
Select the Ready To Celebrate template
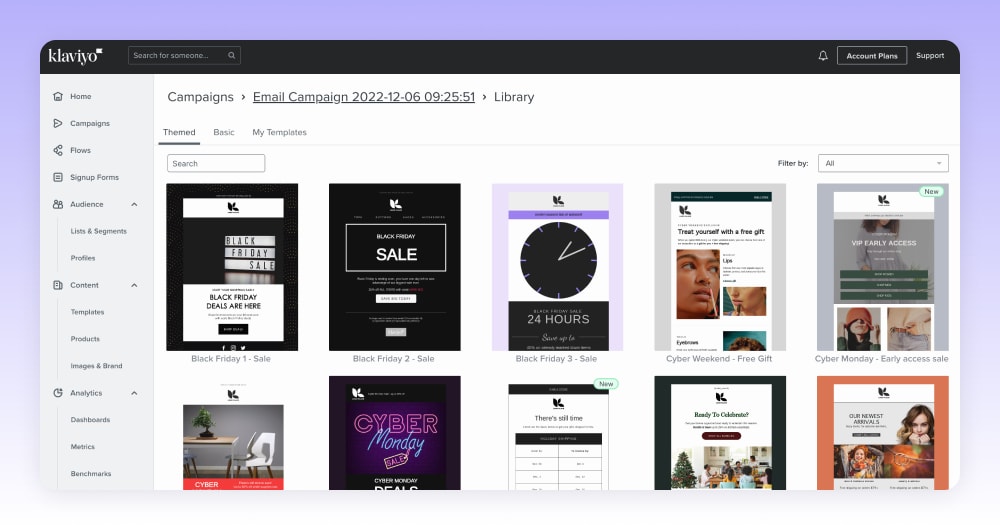720,433
